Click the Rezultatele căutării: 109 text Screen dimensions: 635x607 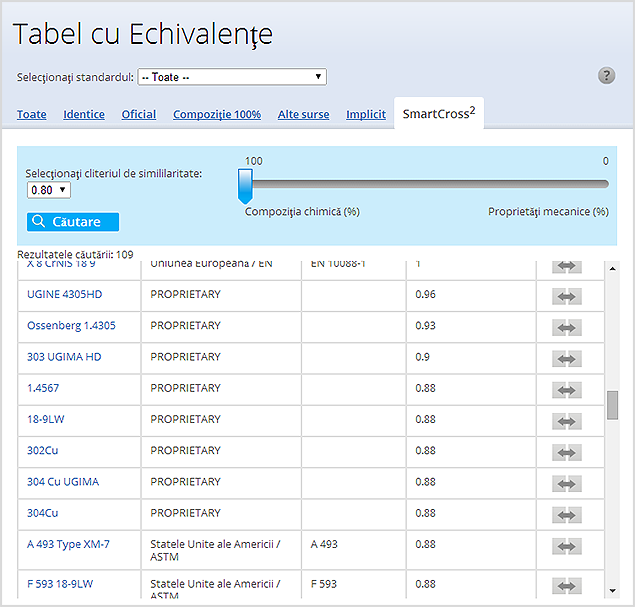coord(75,254)
